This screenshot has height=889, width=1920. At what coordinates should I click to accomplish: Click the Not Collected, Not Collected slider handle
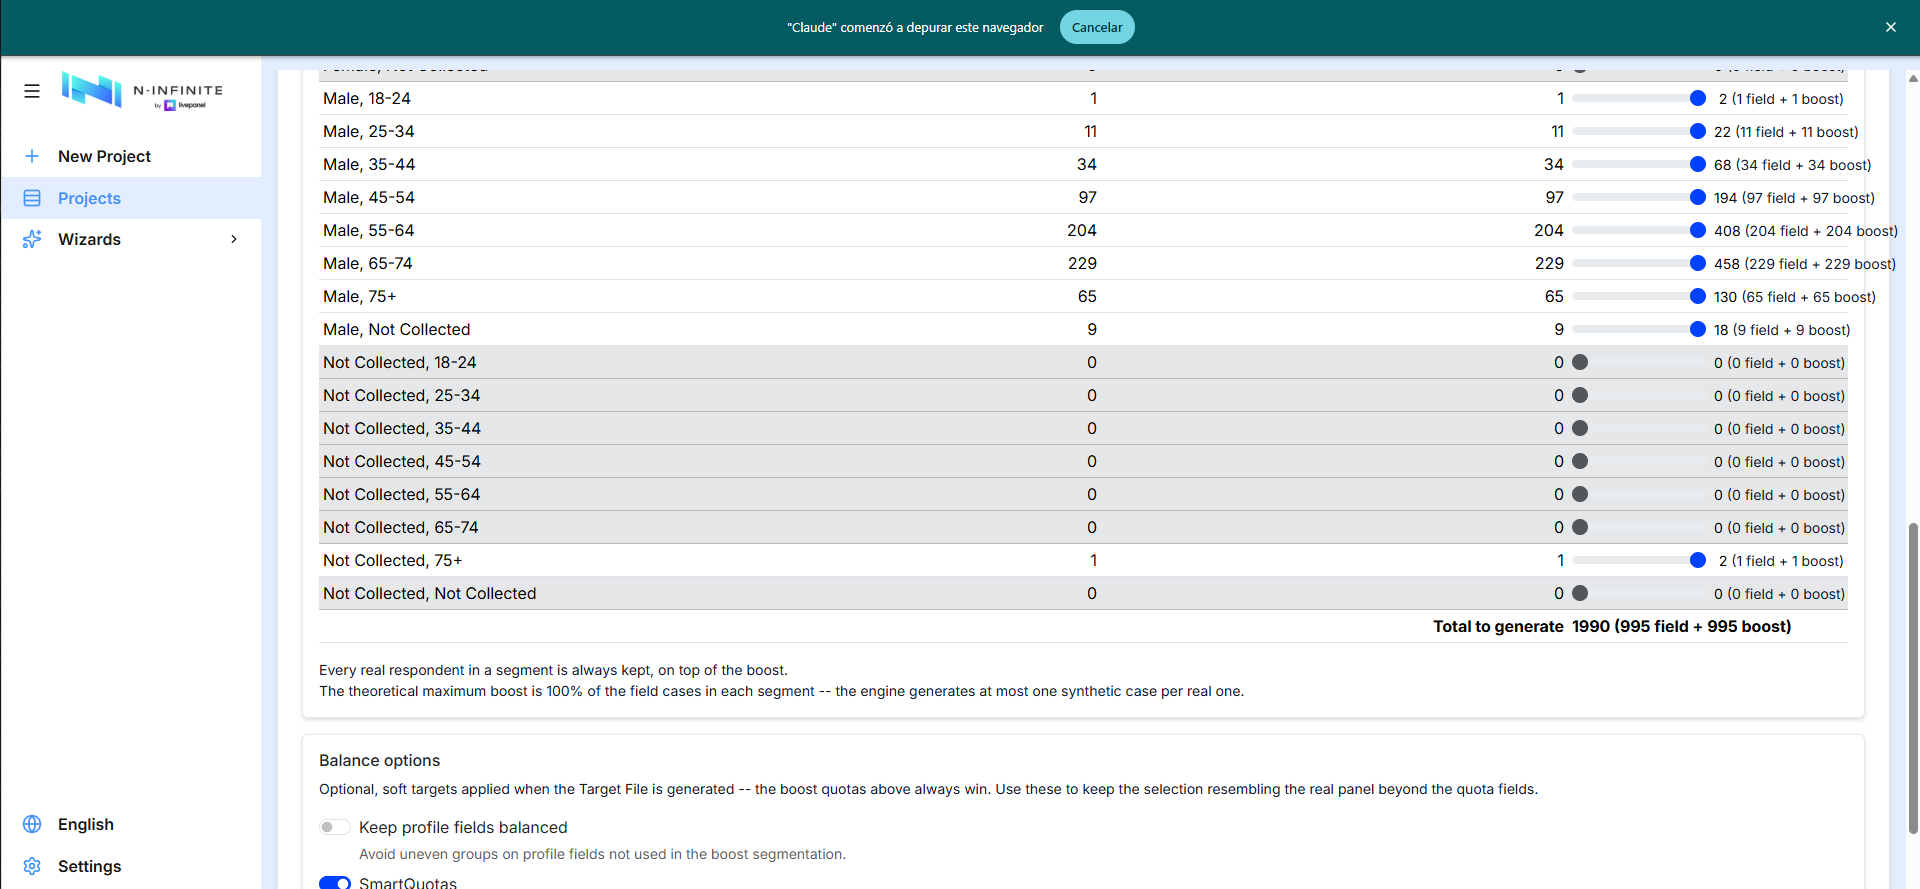pos(1580,593)
